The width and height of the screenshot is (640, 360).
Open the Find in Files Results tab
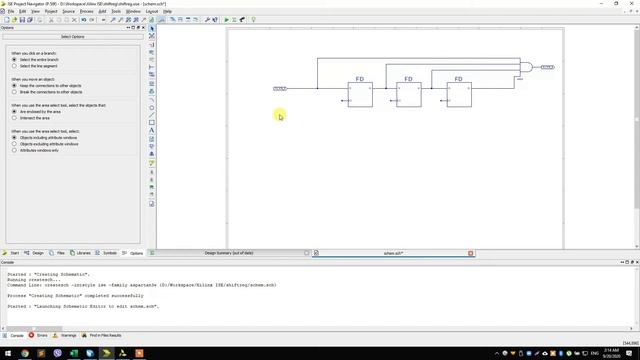coord(101,336)
